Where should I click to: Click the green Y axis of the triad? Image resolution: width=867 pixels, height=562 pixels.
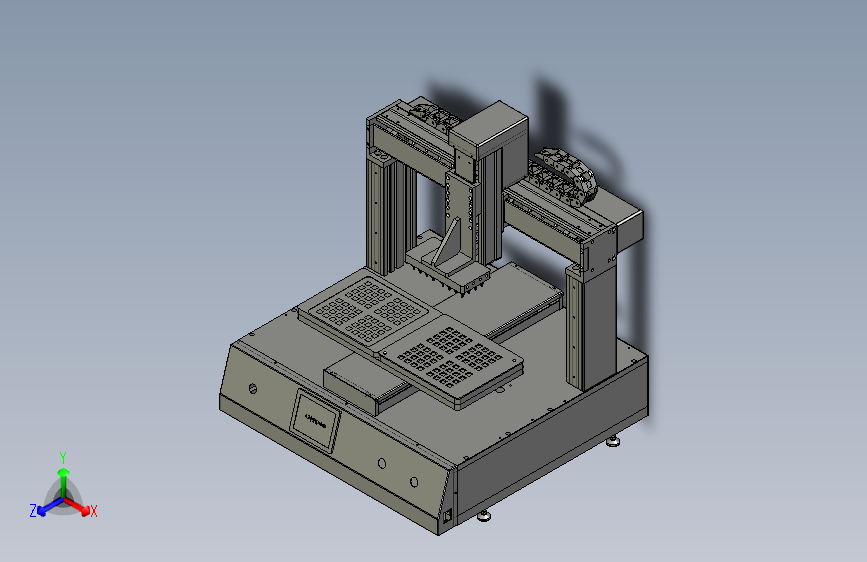click(x=64, y=483)
